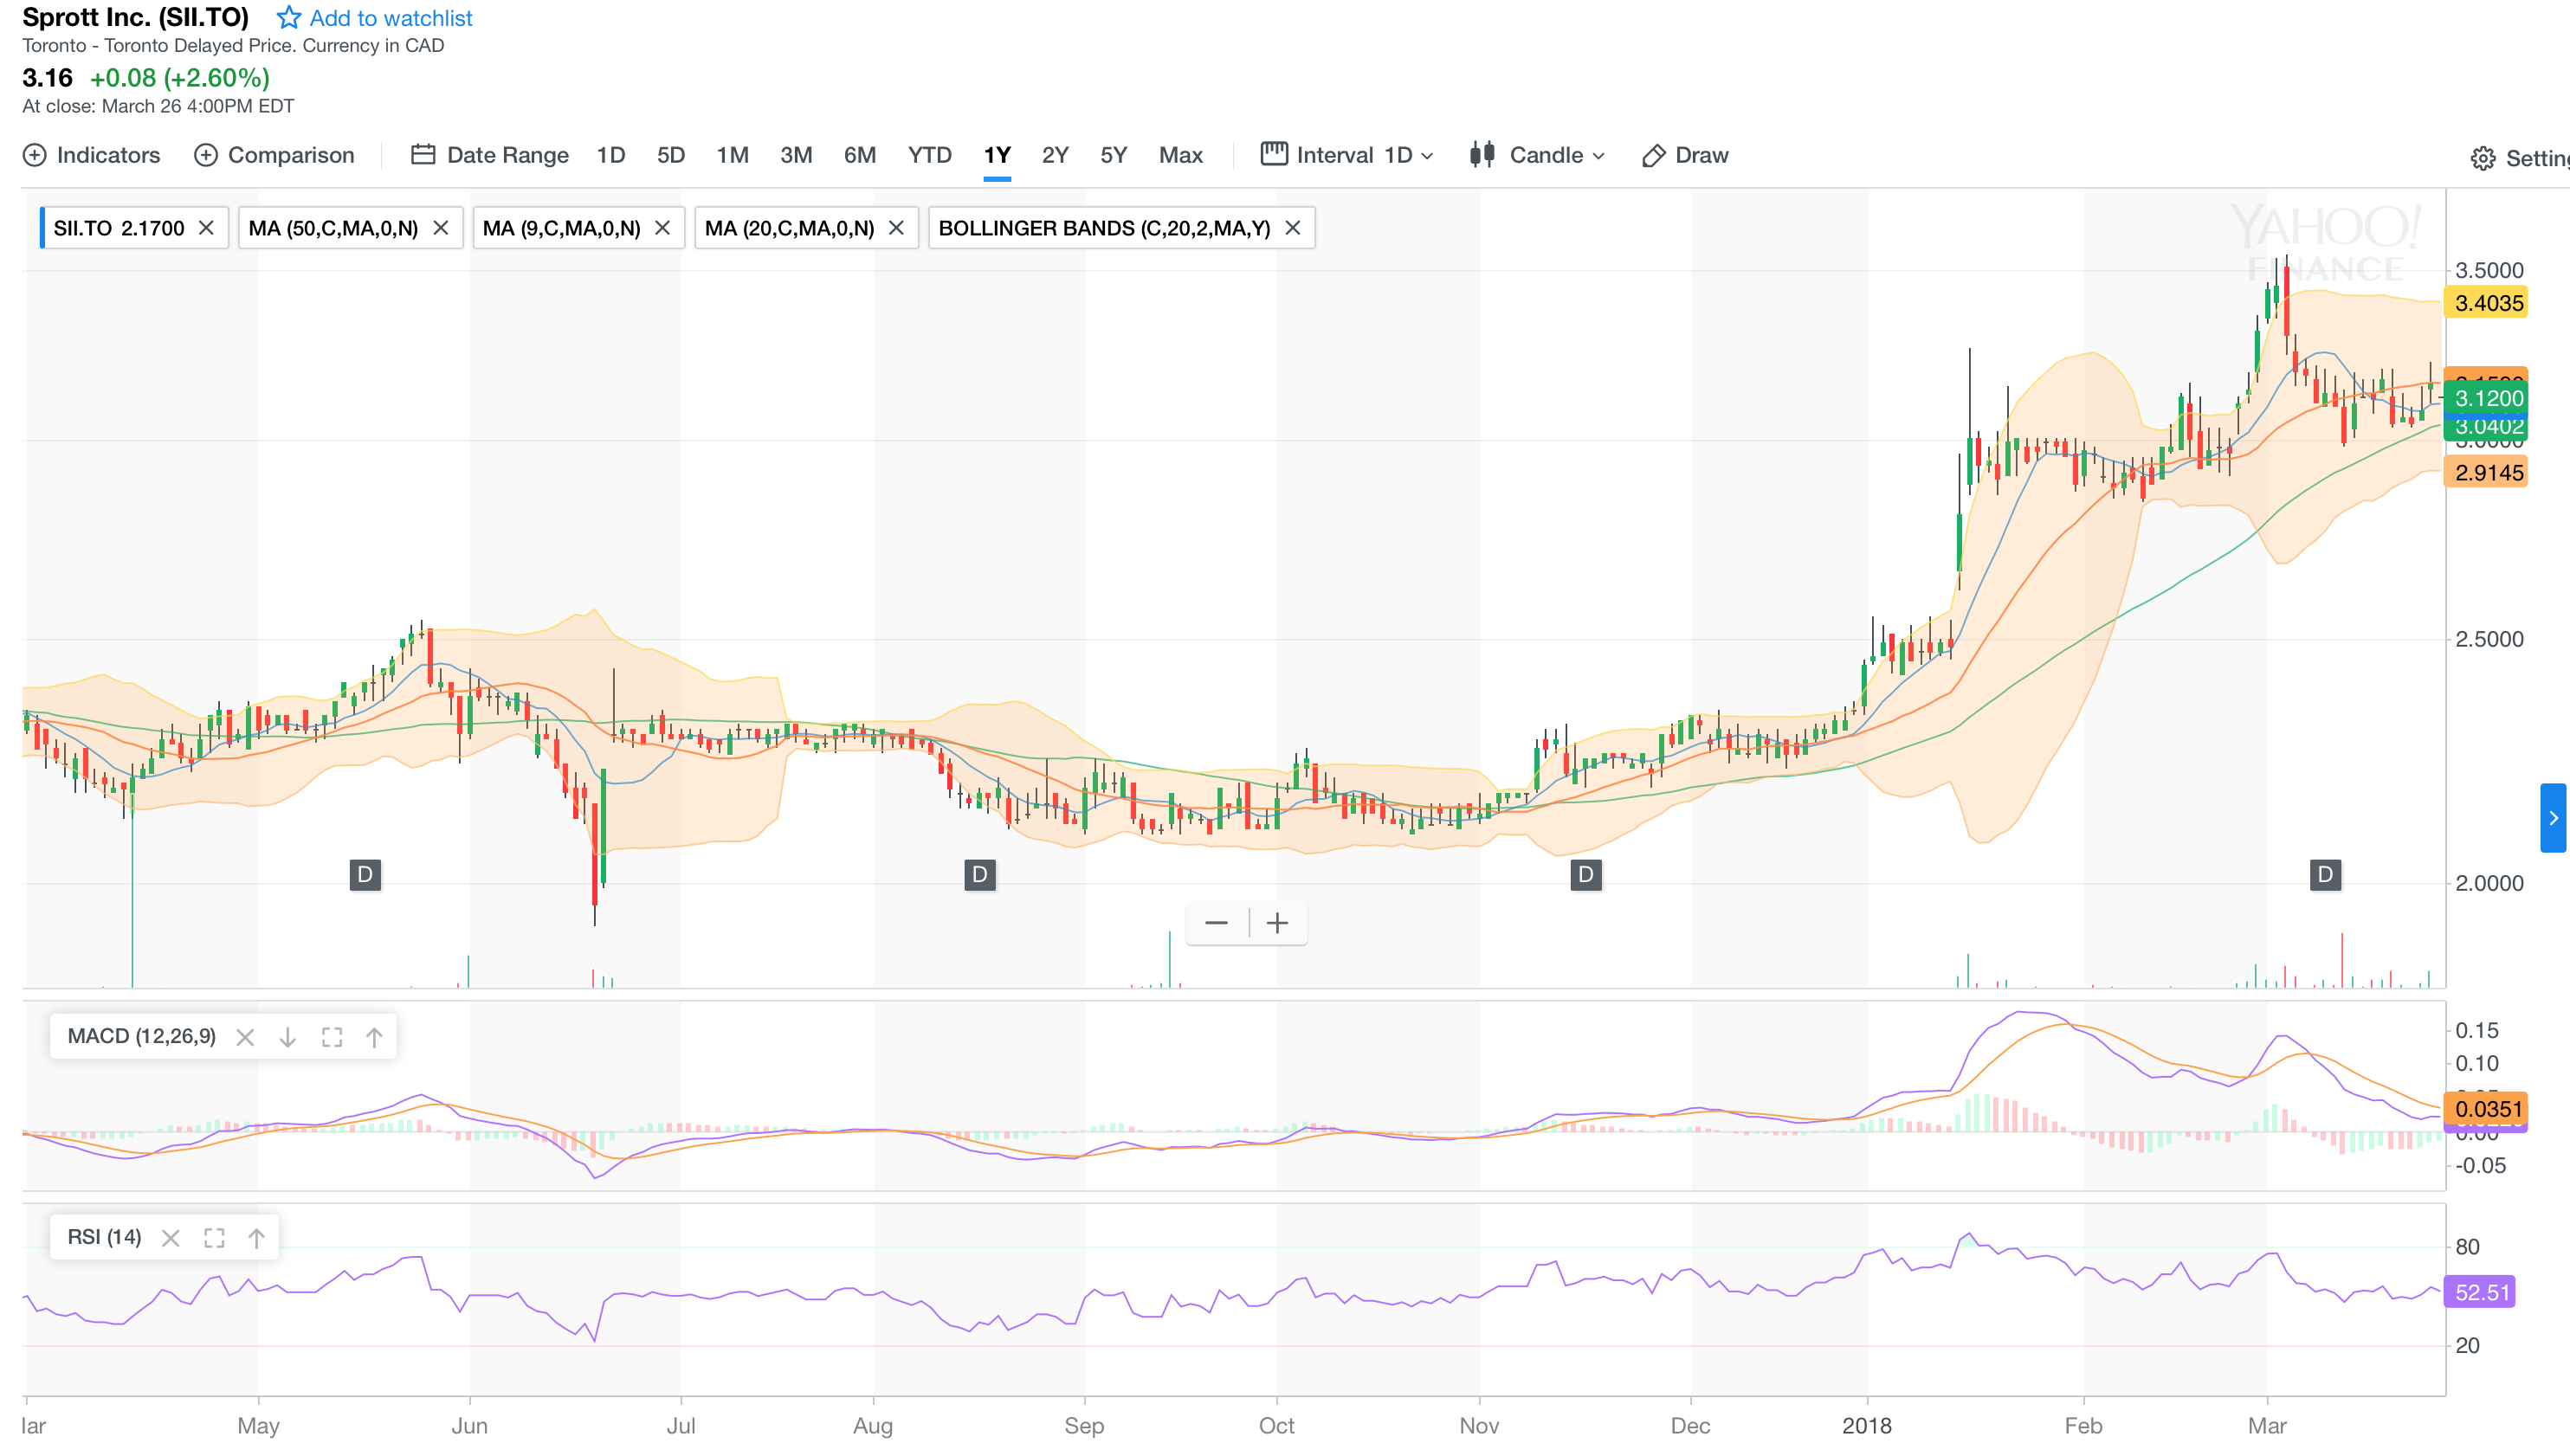Switch to the 5Y range tab
Screen dimensions: 2570x1456
pos(1113,155)
